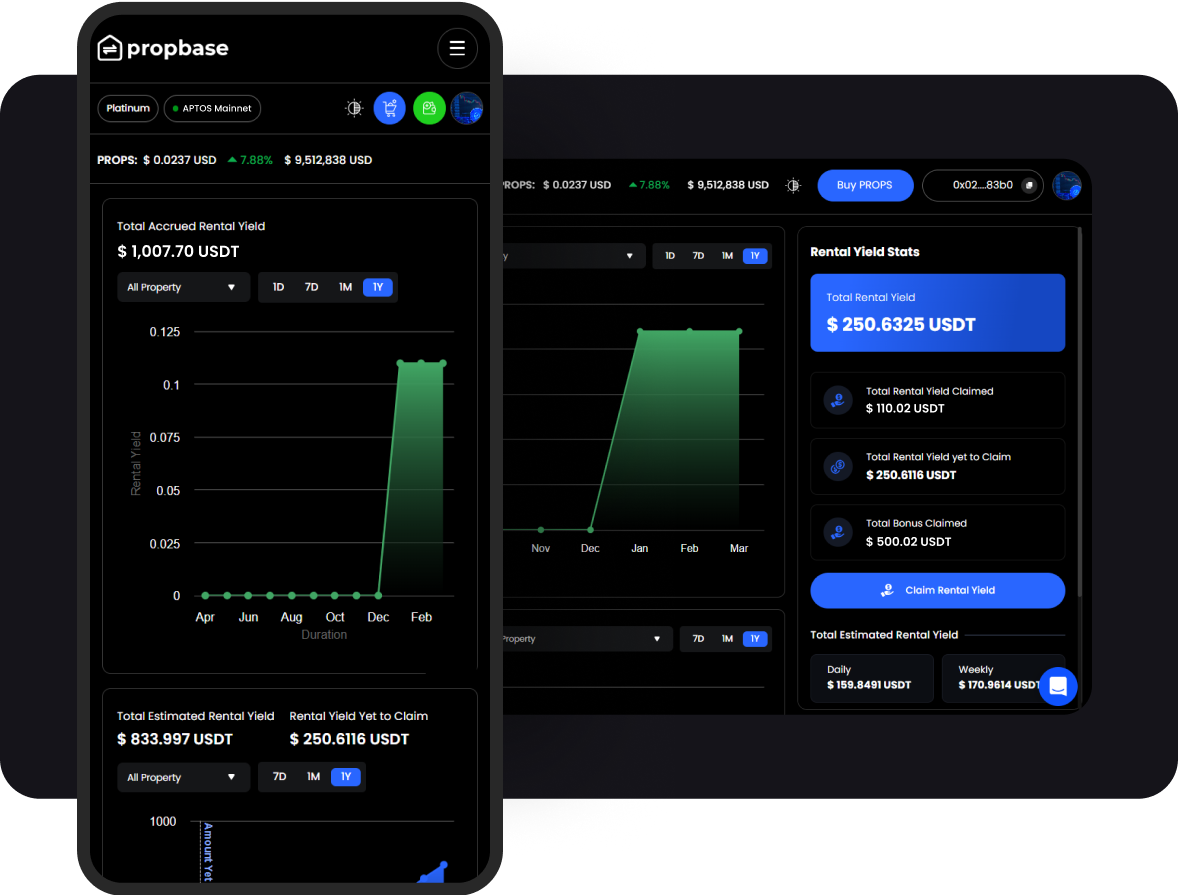This screenshot has height=895, width=1178.
Task: Click the Buy PROPS button
Action: tap(865, 185)
